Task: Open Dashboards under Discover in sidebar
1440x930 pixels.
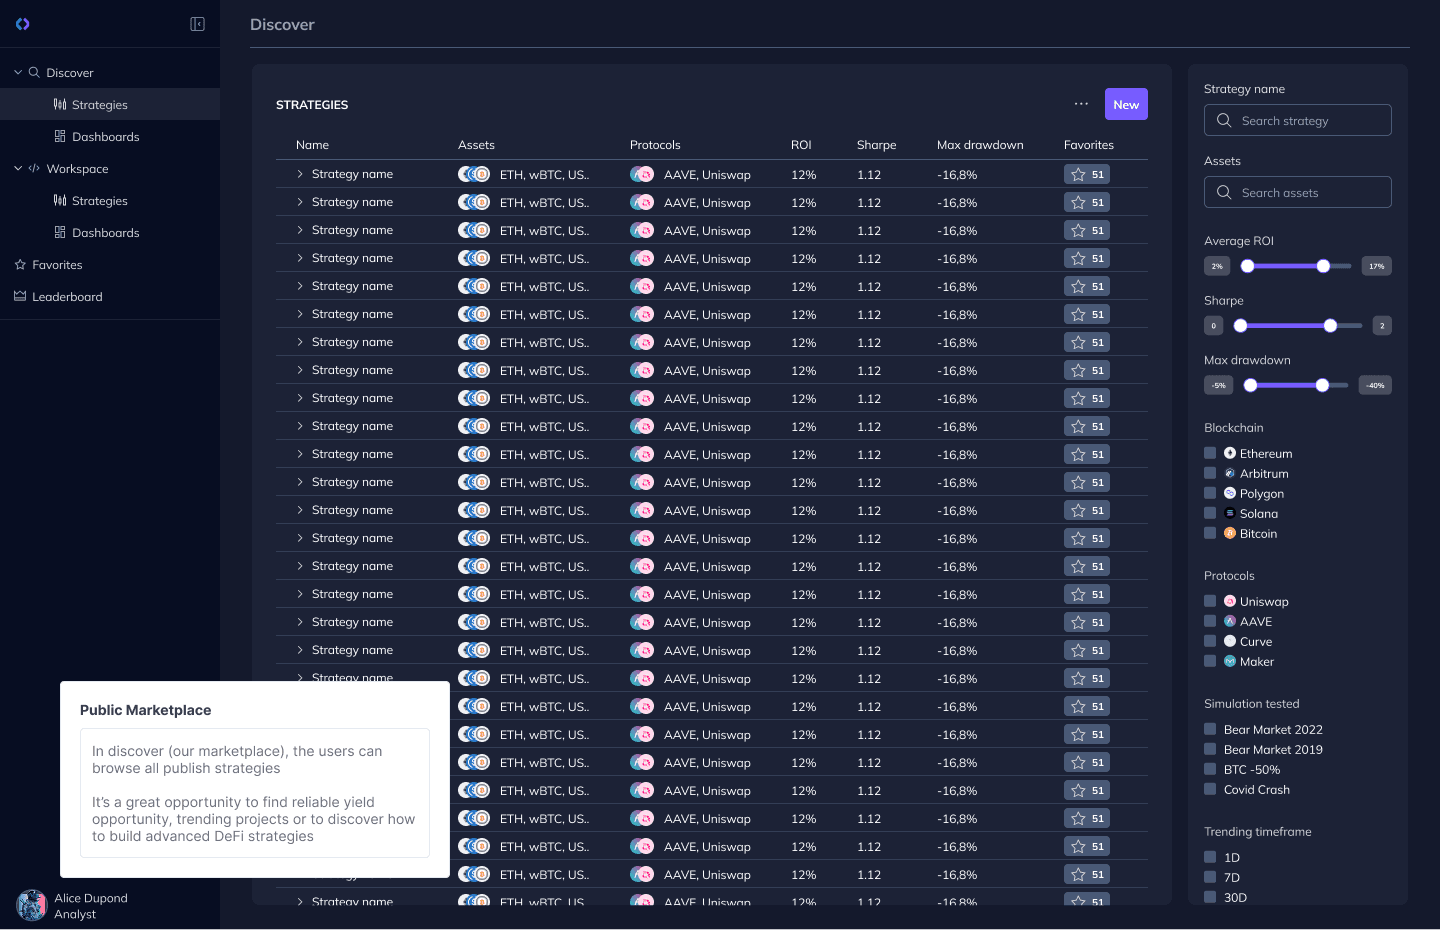Action: (x=110, y=136)
